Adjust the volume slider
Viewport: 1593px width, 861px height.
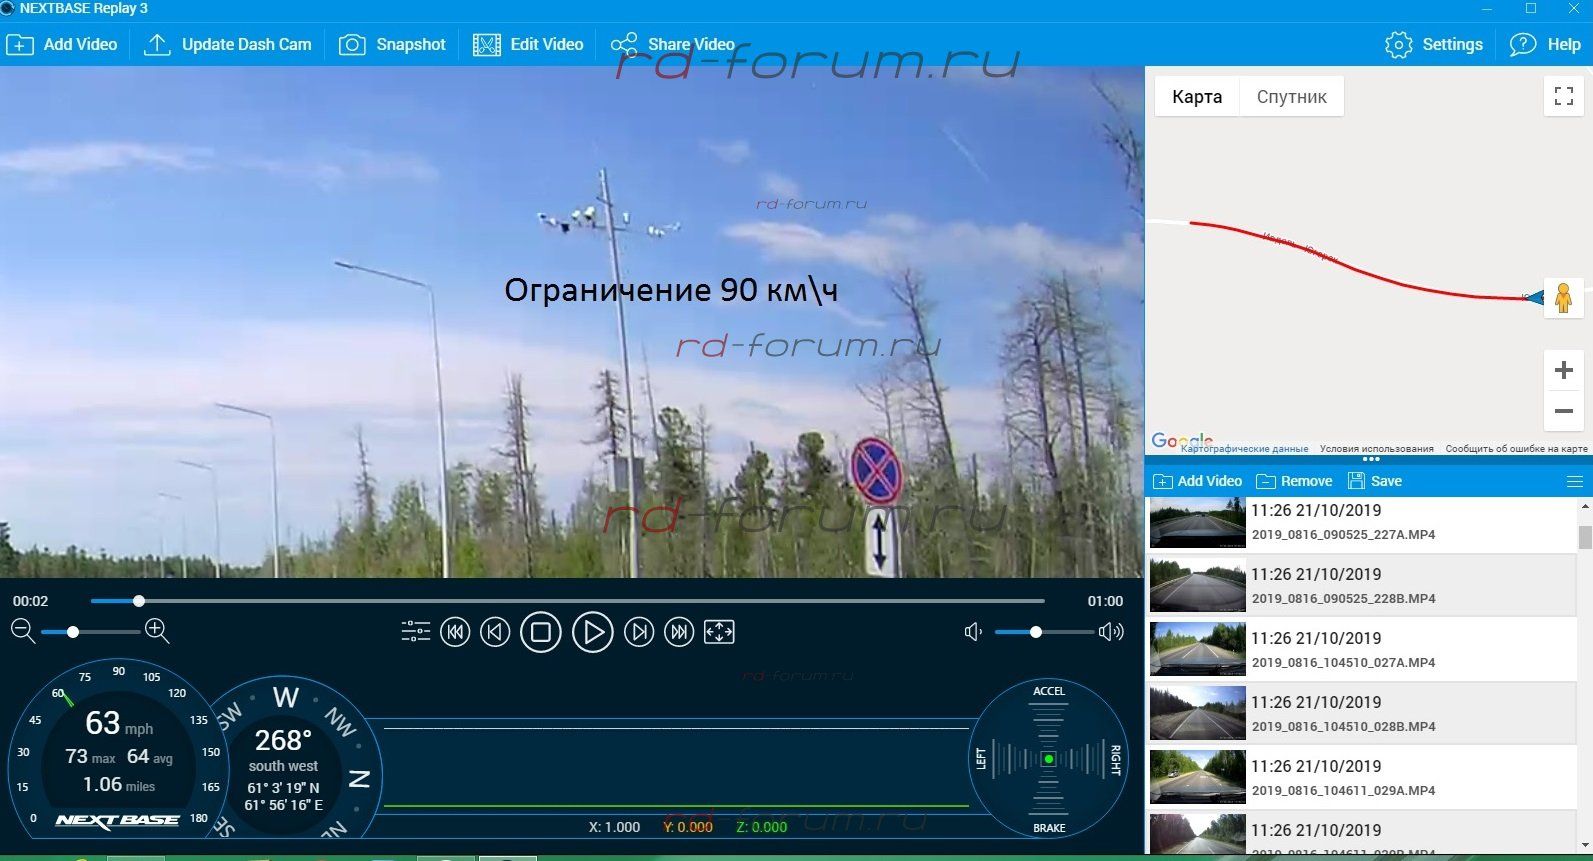pos(1044,632)
